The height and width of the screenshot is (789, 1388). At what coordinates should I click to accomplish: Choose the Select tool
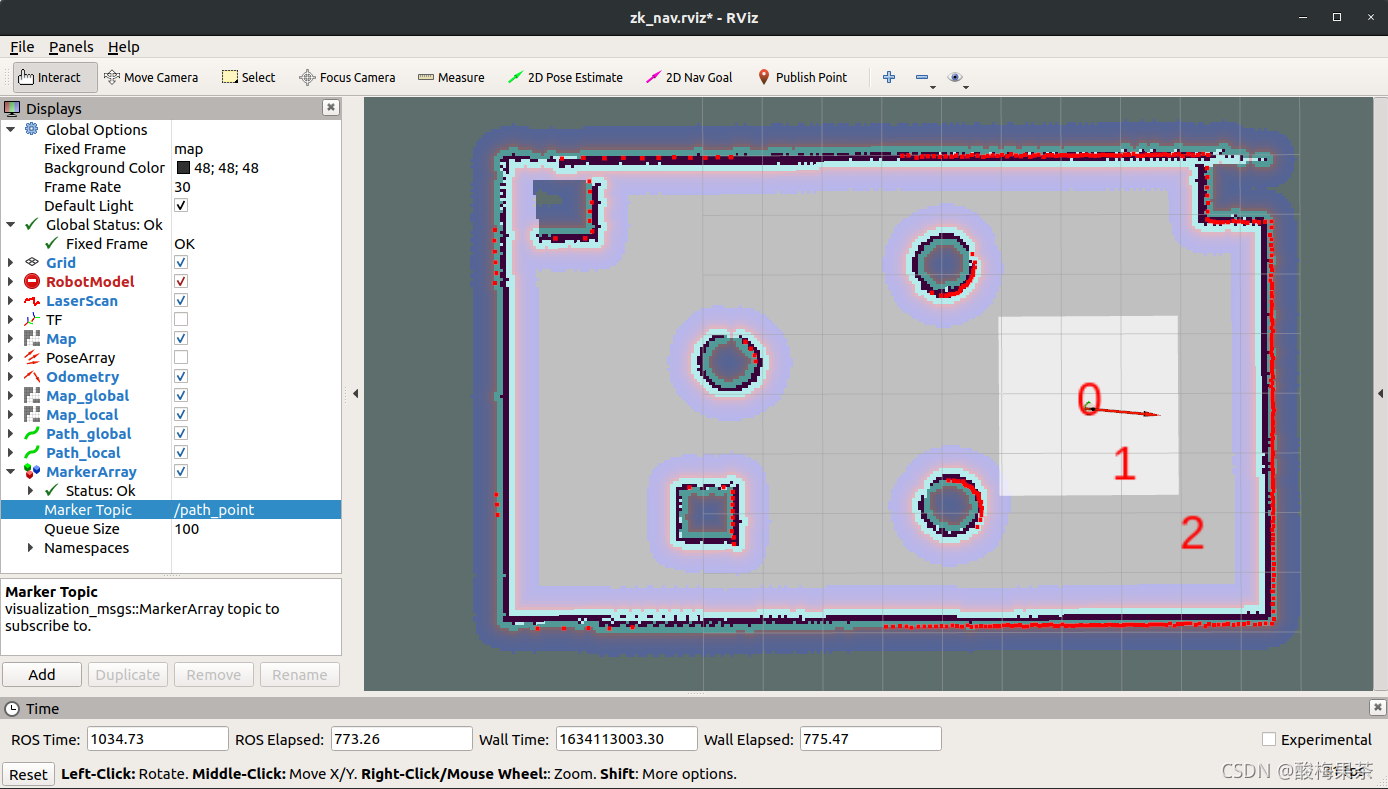(x=248, y=77)
